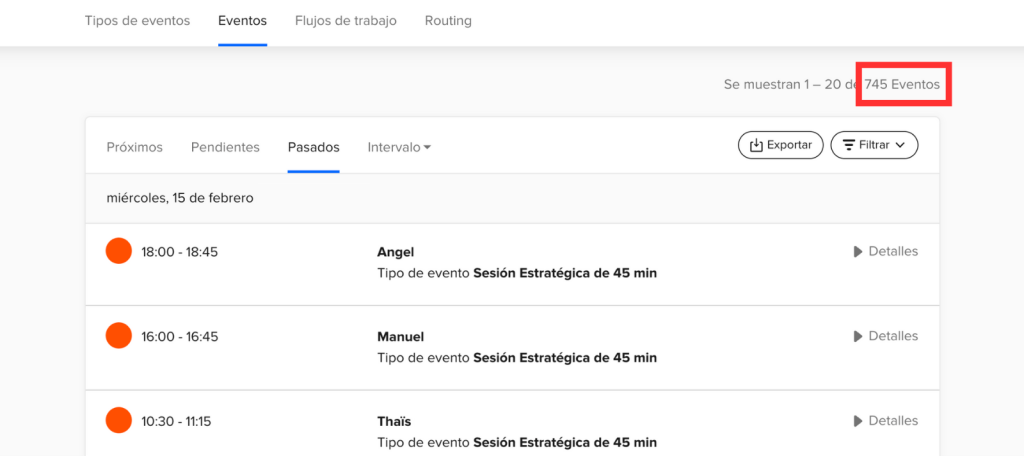The height and width of the screenshot is (456, 1024).
Task: Switch to Tipos de eventos tab
Action: pyautogui.click(x=137, y=21)
